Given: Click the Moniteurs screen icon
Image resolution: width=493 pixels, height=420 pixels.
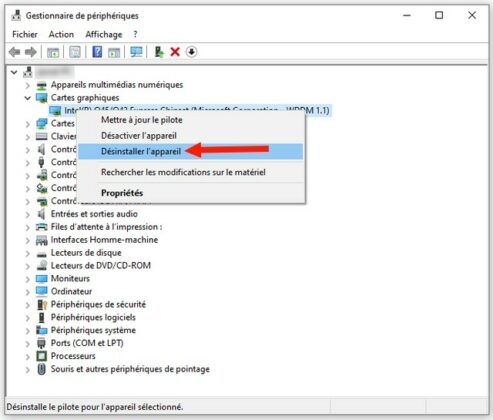Looking at the screenshot, I should 41,279.
